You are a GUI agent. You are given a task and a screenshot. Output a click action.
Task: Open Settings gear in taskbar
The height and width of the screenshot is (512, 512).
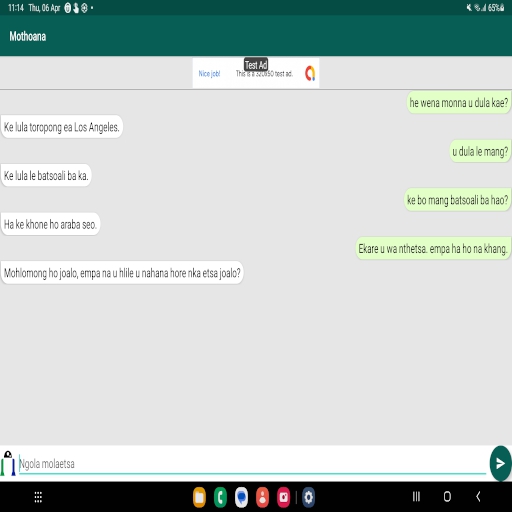(x=308, y=497)
